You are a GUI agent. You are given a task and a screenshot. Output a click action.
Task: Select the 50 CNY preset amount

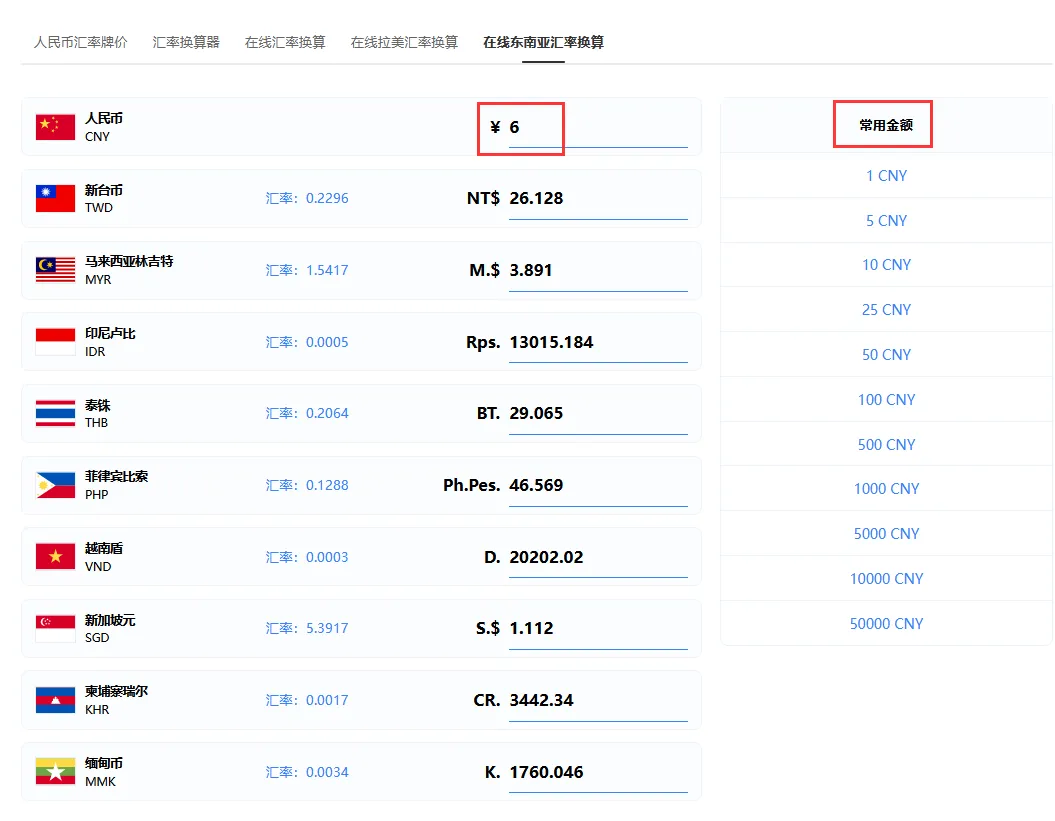[886, 355]
